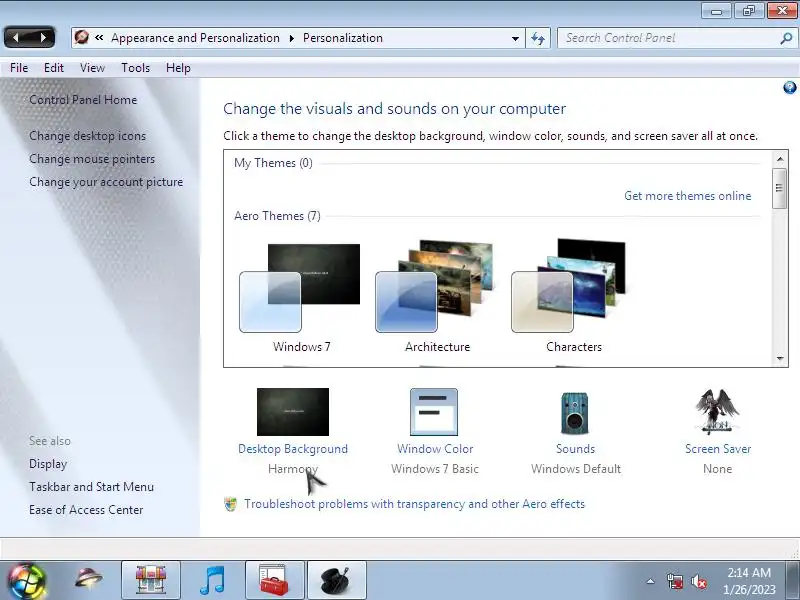Open the File menu
The height and width of the screenshot is (600, 800).
coord(19,68)
